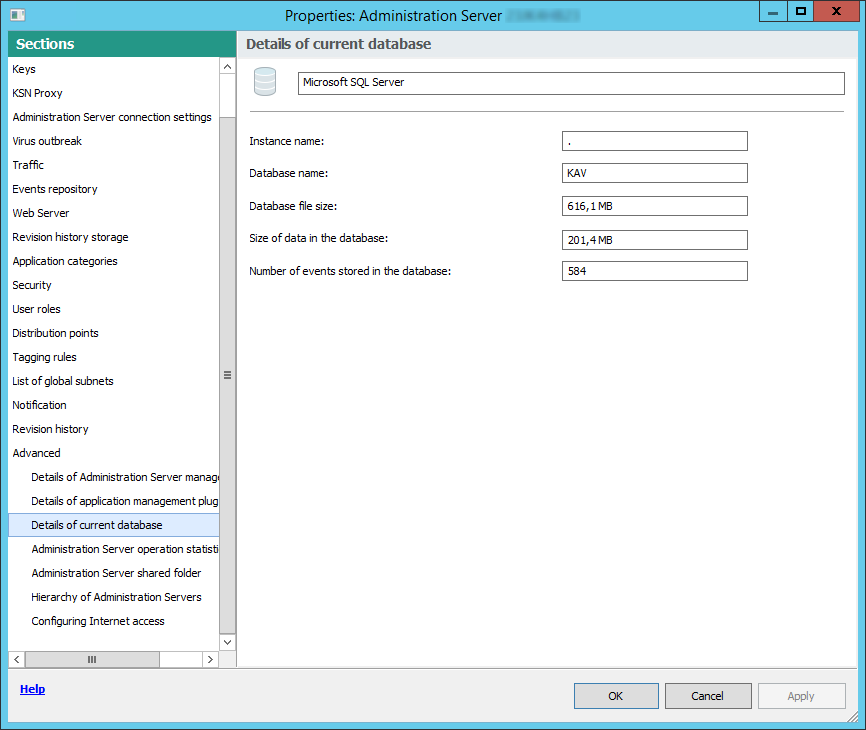The width and height of the screenshot is (866, 730).
Task: Select Hierarchy of Administration Servers
Action: tap(117, 596)
